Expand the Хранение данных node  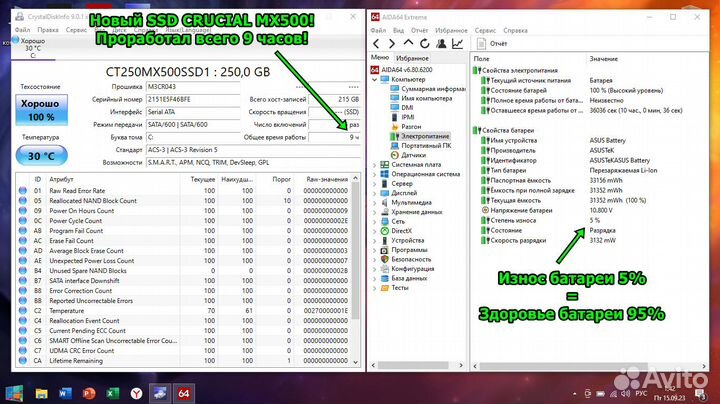(x=374, y=212)
